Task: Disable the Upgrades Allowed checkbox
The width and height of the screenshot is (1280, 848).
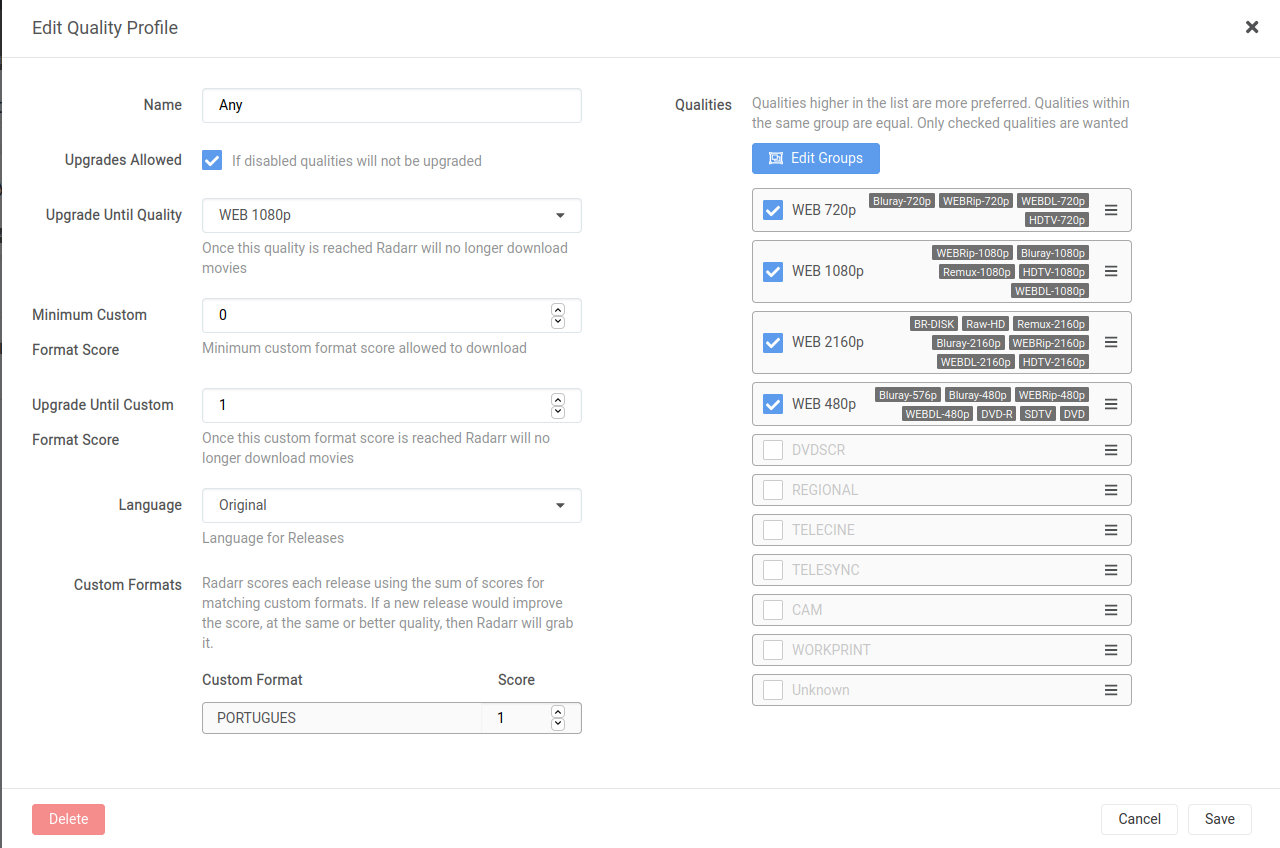Action: [x=211, y=160]
